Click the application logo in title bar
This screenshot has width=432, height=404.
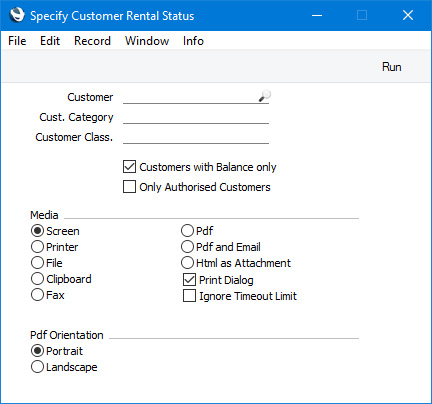[x=17, y=15]
